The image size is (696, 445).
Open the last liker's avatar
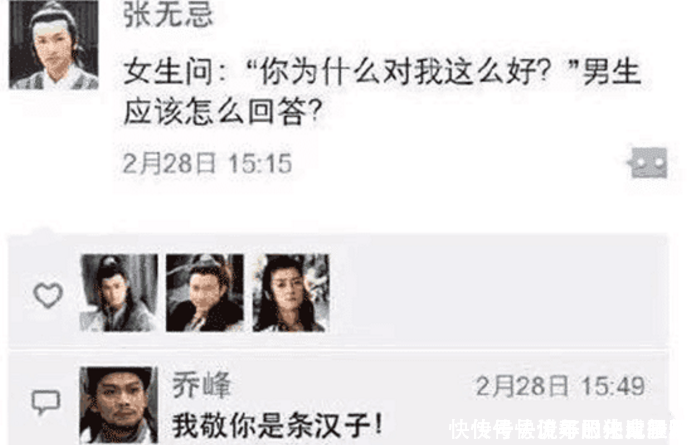coord(291,293)
